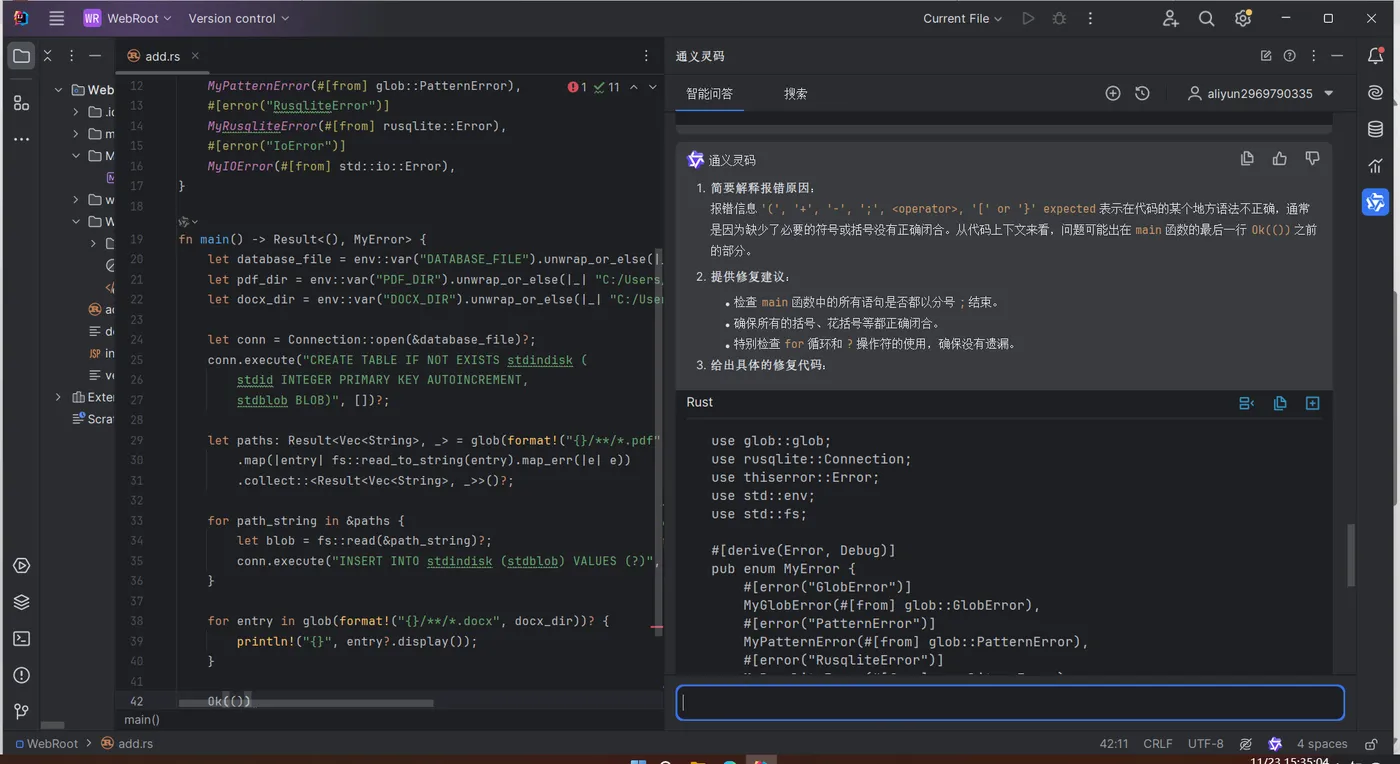The width and height of the screenshot is (1400, 764).
Task: Open help question-mark icon in Tongyi panel
Action: click(1290, 56)
